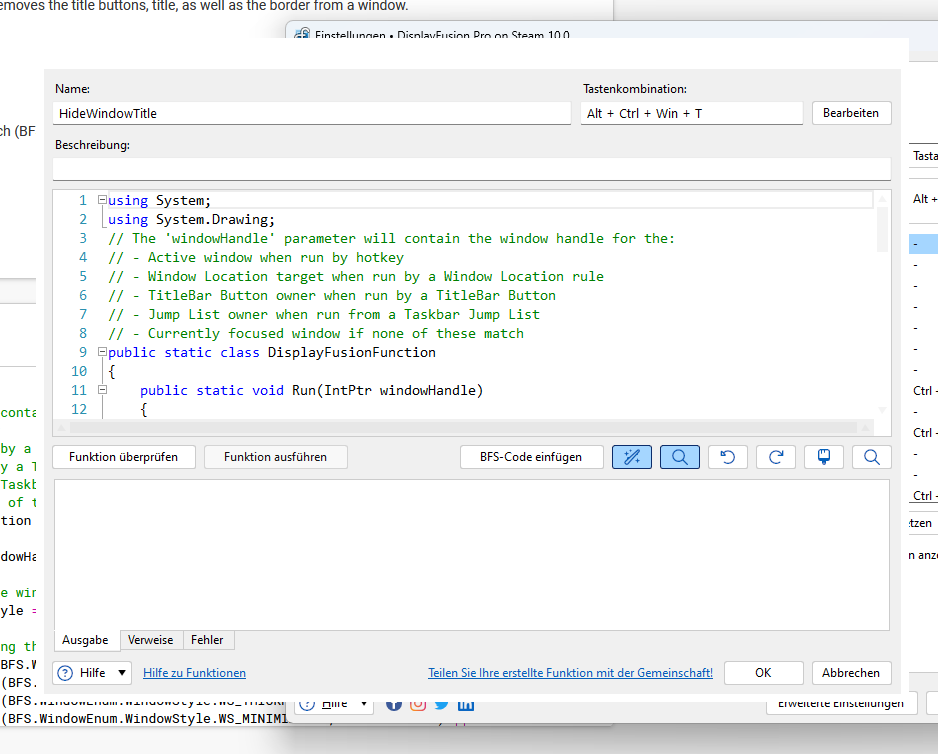This screenshot has height=754, width=938.
Task: Switch to the Ausgabe tab
Action: tap(85, 640)
